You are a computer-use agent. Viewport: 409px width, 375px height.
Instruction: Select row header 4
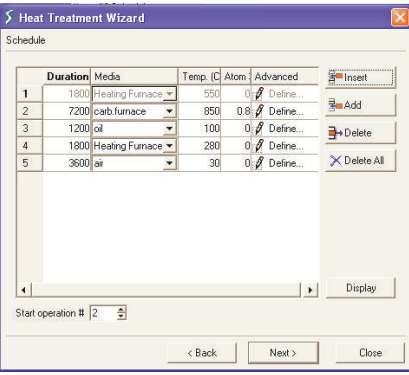click(30, 146)
